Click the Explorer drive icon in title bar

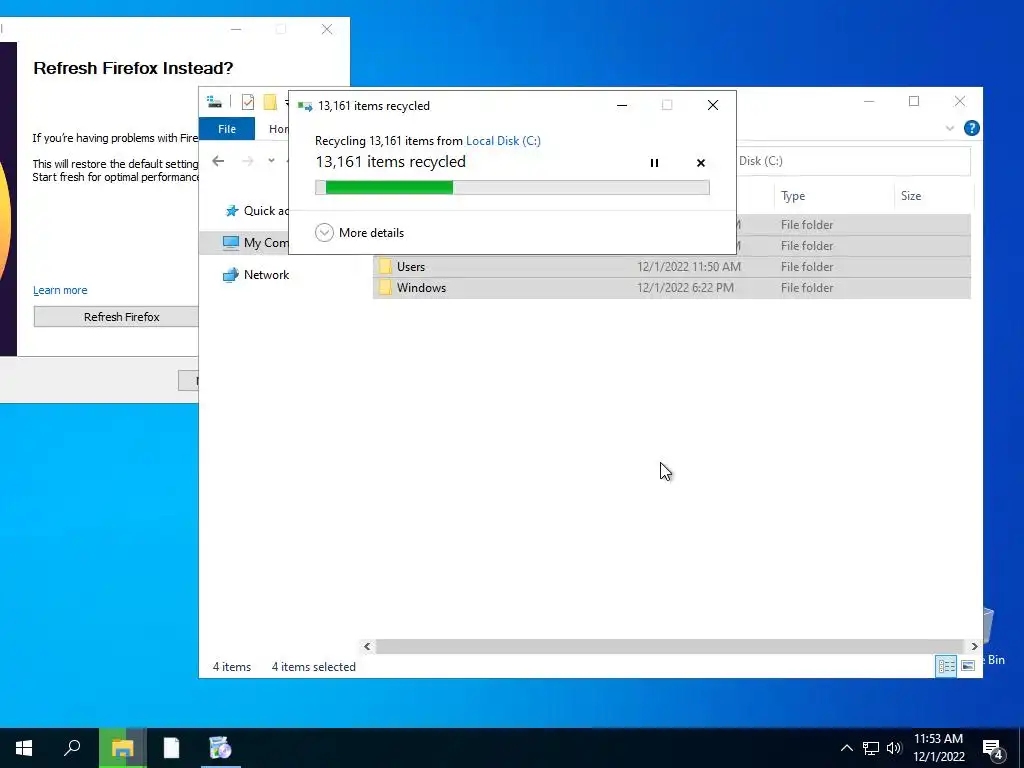(214, 102)
